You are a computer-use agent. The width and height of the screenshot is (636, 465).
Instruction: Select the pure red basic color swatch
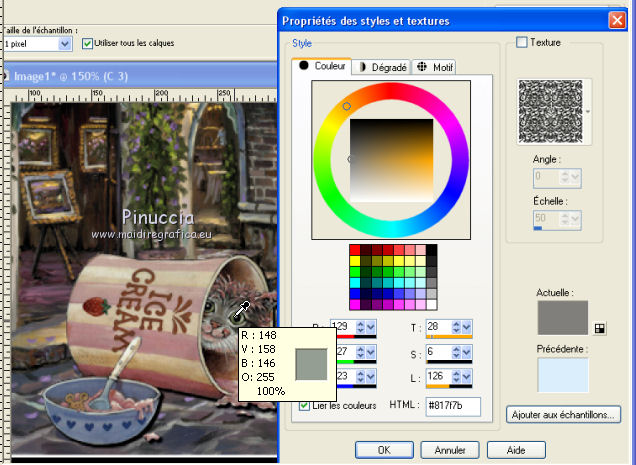(355, 250)
